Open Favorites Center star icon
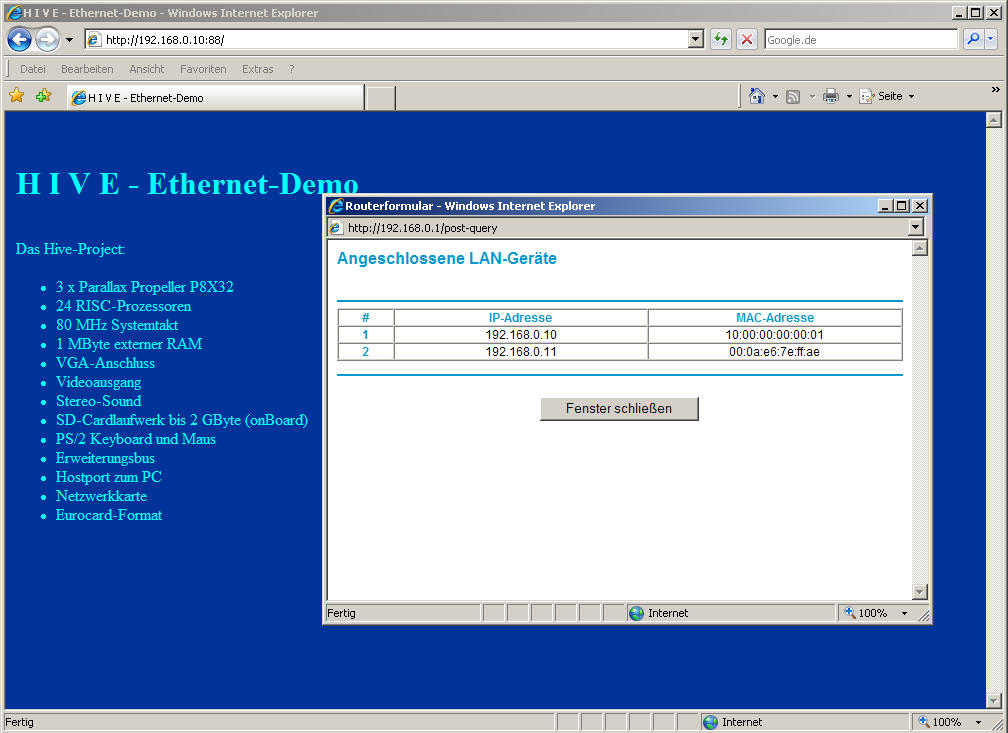The image size is (1008, 733). [x=16, y=96]
